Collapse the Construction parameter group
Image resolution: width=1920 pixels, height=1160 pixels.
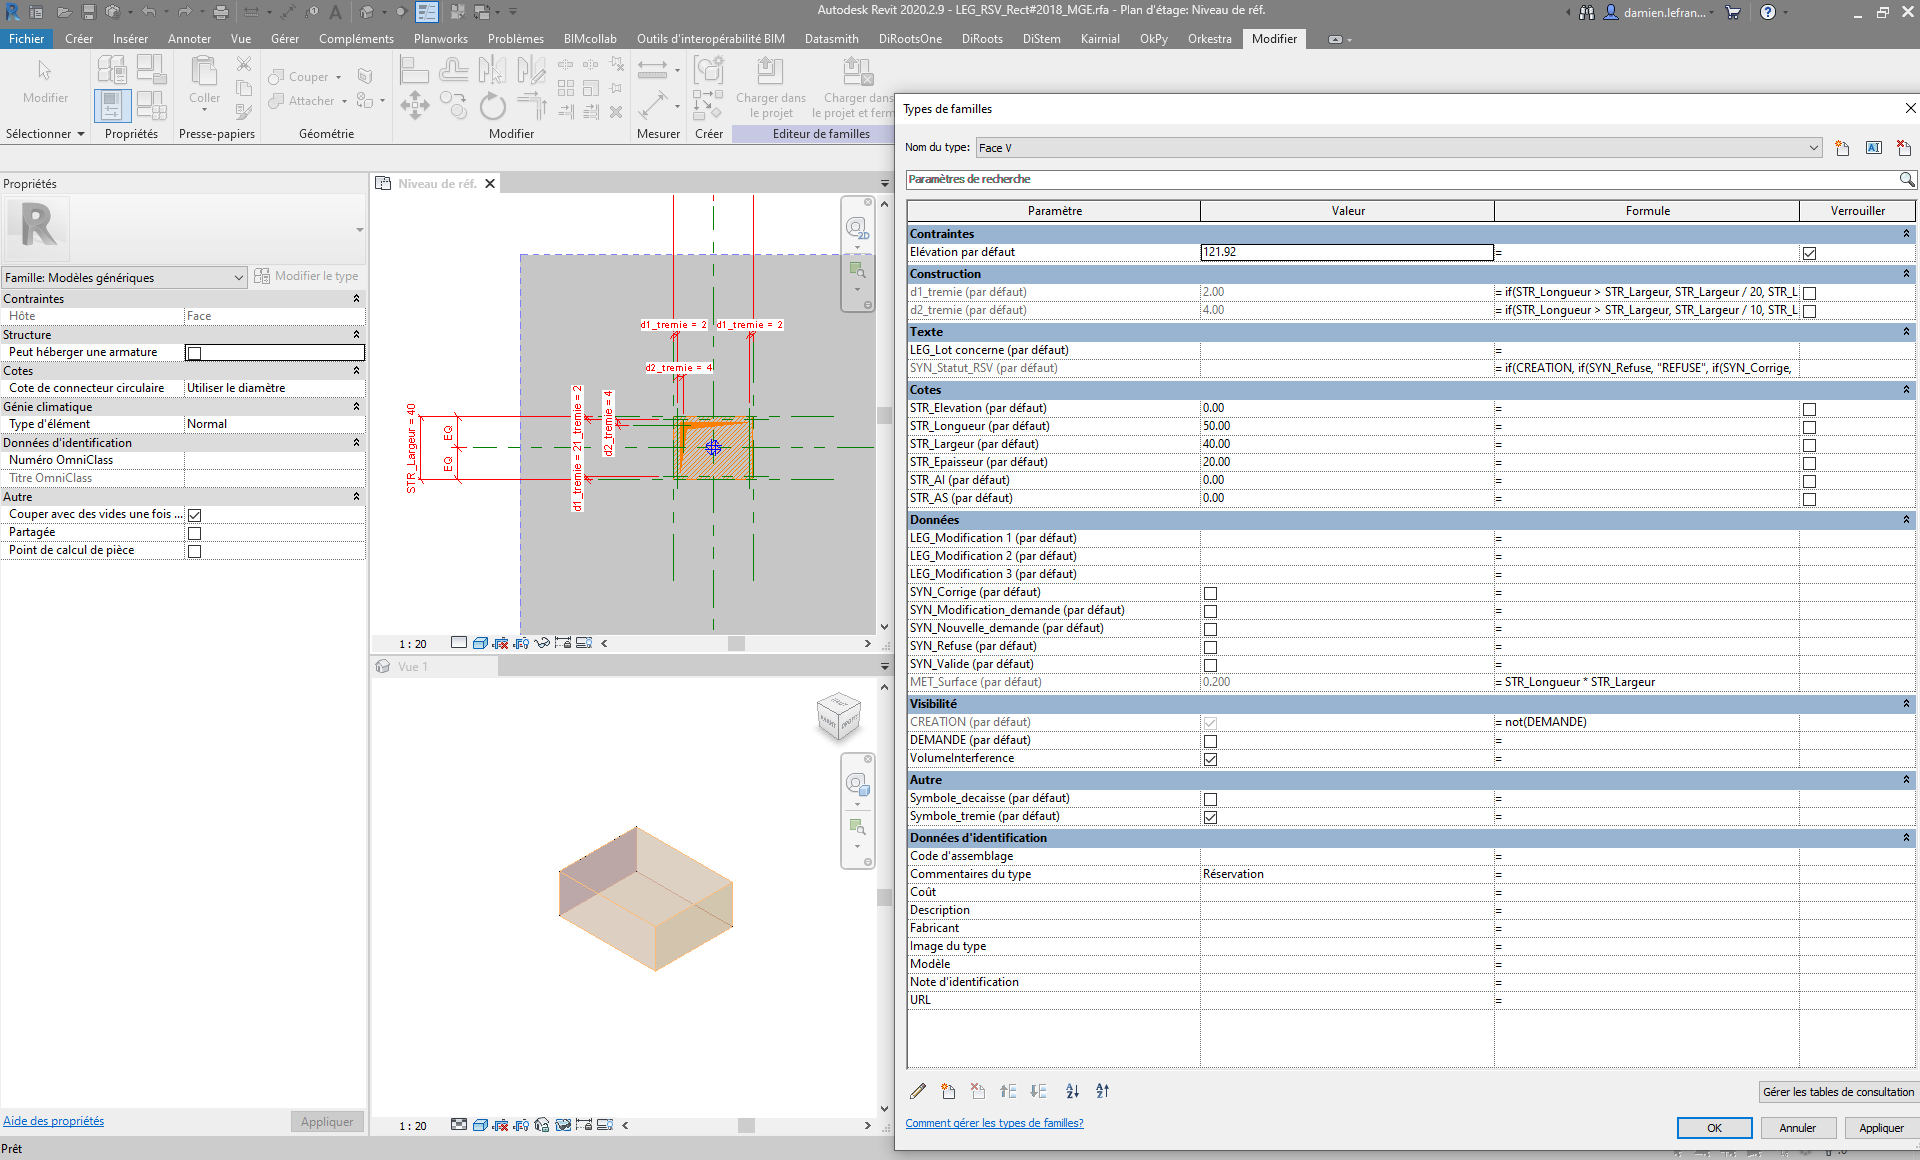tap(1905, 274)
